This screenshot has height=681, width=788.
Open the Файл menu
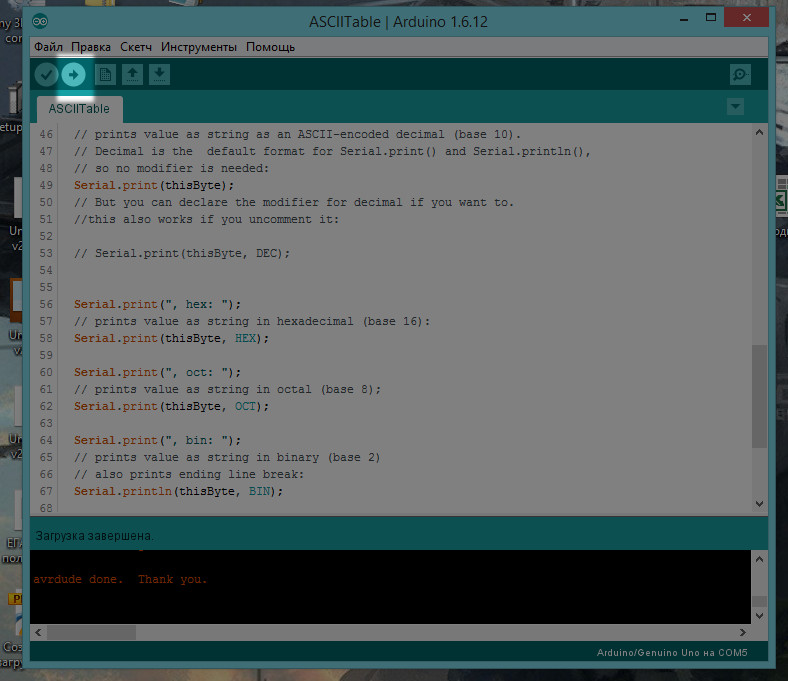tap(48, 47)
